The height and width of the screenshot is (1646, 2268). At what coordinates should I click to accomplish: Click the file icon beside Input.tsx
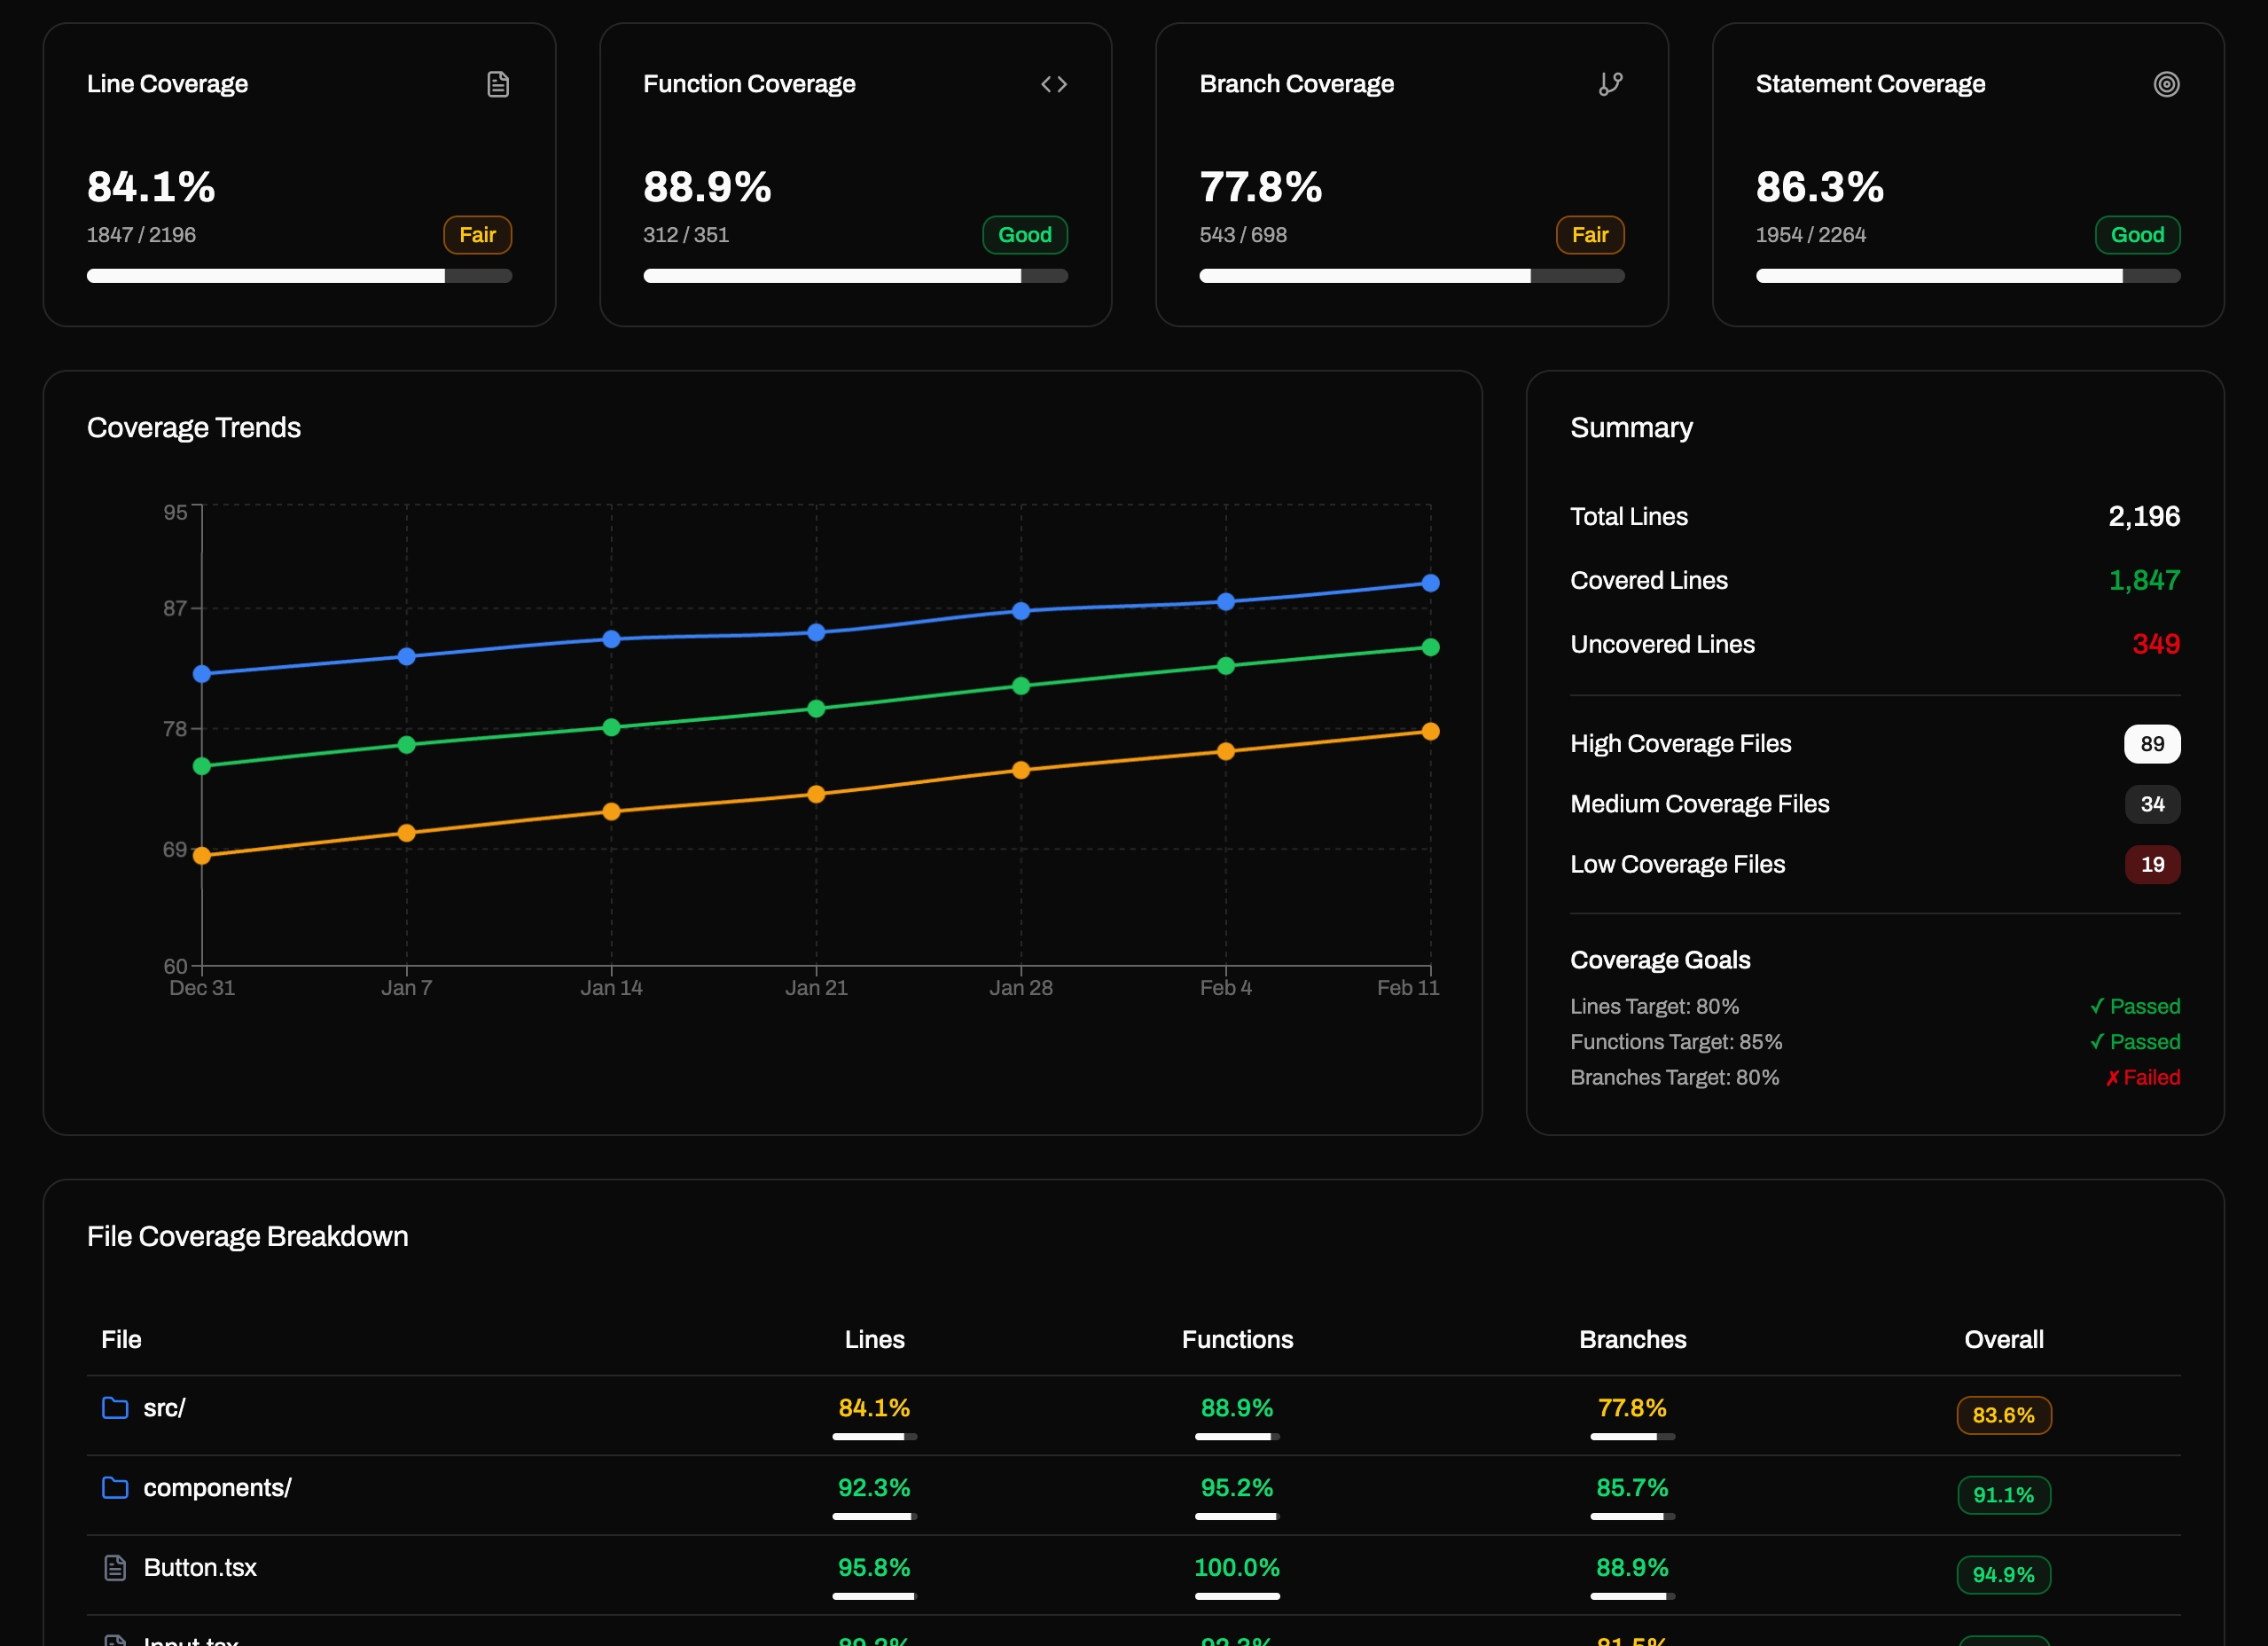click(116, 1640)
